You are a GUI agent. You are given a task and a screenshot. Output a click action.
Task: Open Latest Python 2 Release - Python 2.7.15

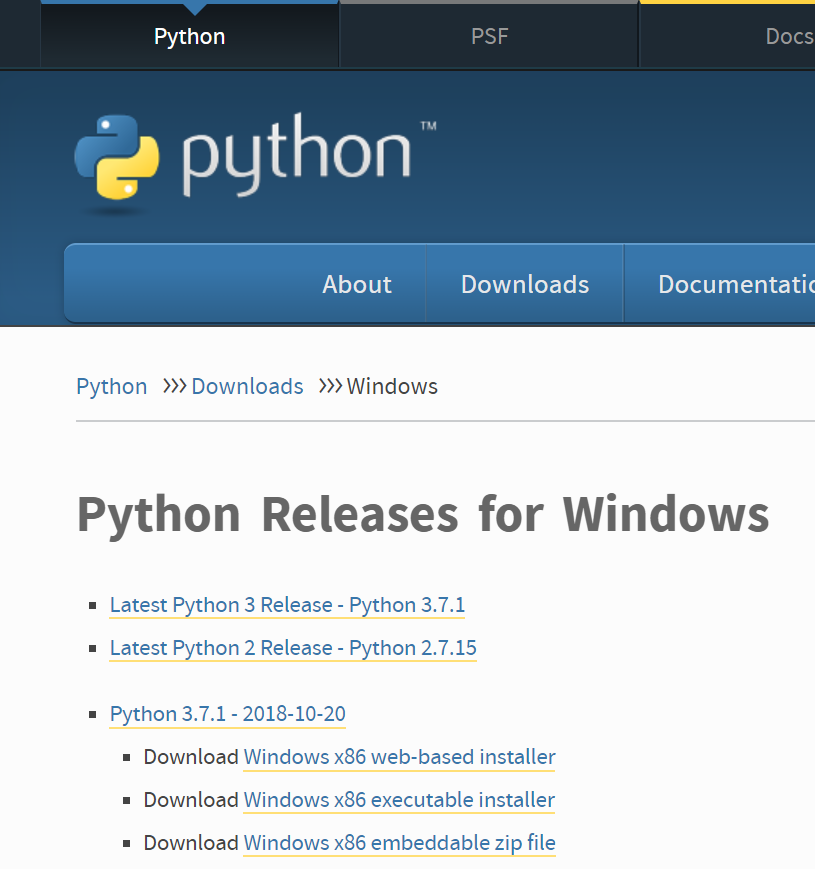pyautogui.click(x=293, y=648)
